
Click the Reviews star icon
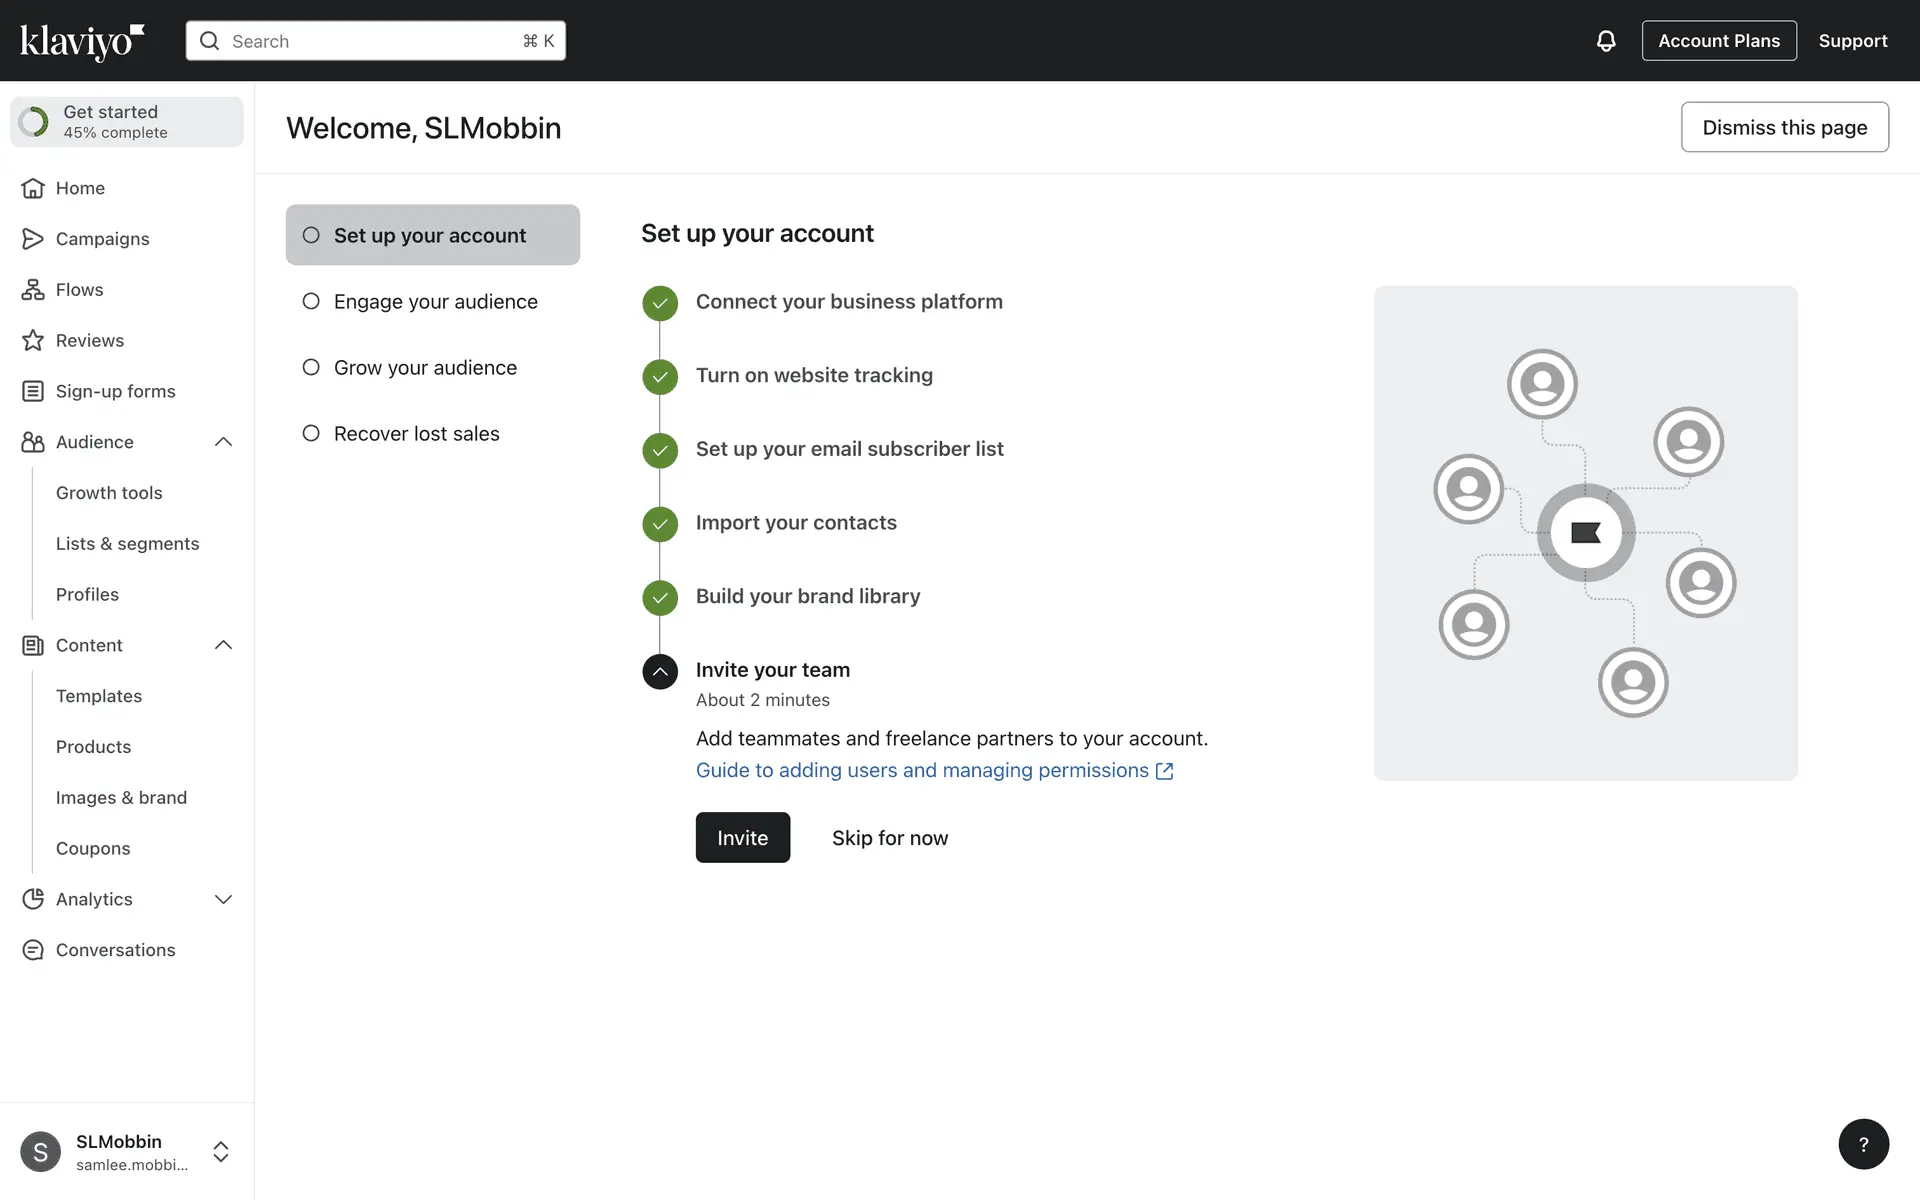(x=33, y=341)
